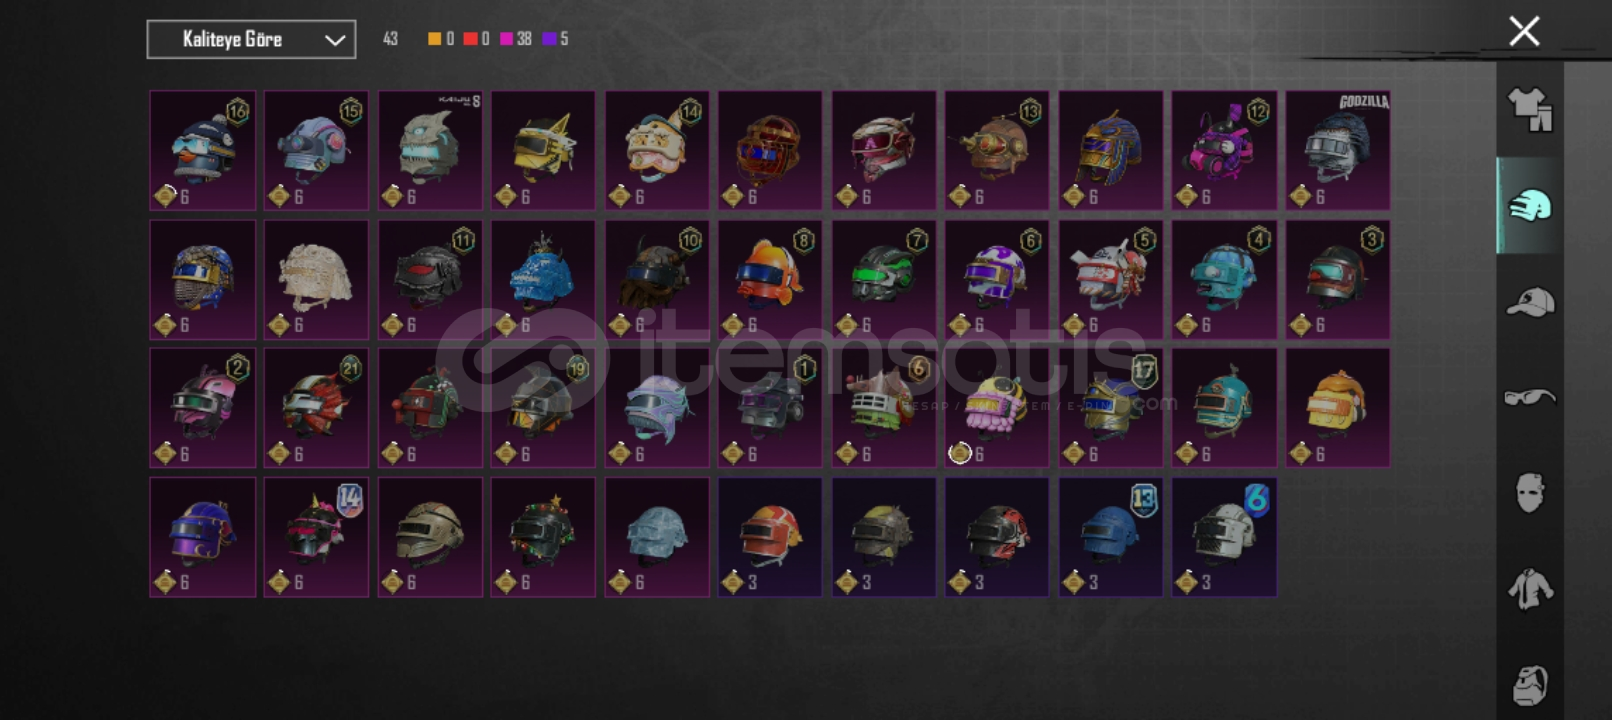Expand the sort dropdown chevron arrow
Viewport: 1612px width, 720px height.
point(335,40)
